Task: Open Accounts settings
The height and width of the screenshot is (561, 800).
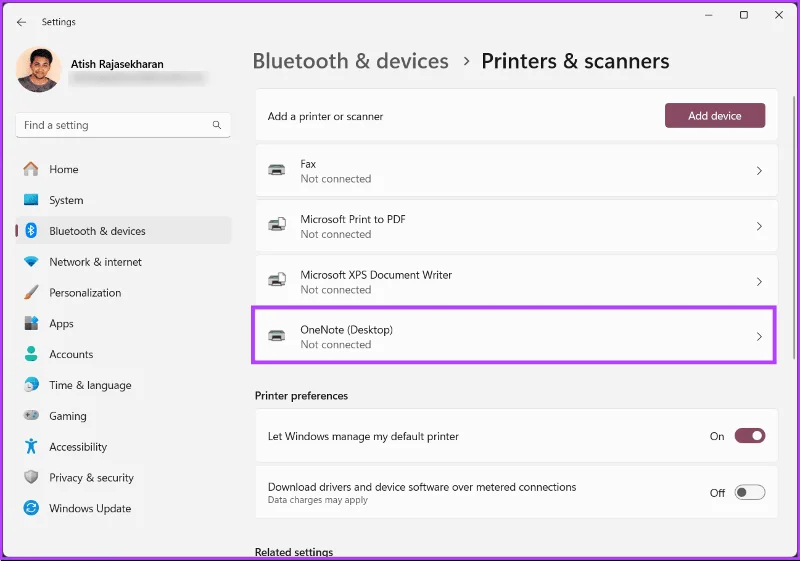Action: click(x=123, y=354)
